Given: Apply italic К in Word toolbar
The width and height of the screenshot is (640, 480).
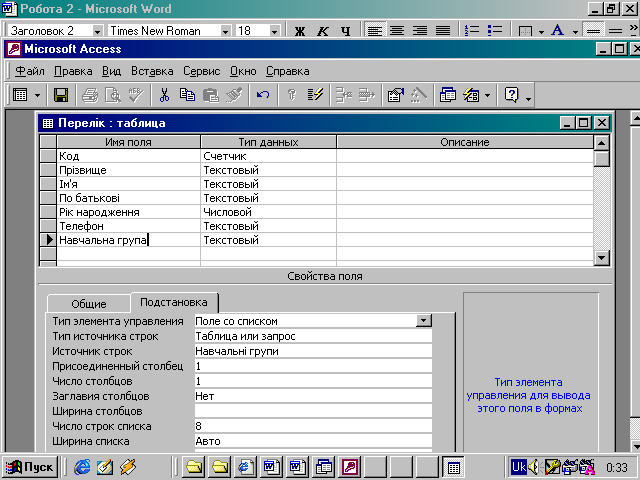Looking at the screenshot, I should 323,31.
